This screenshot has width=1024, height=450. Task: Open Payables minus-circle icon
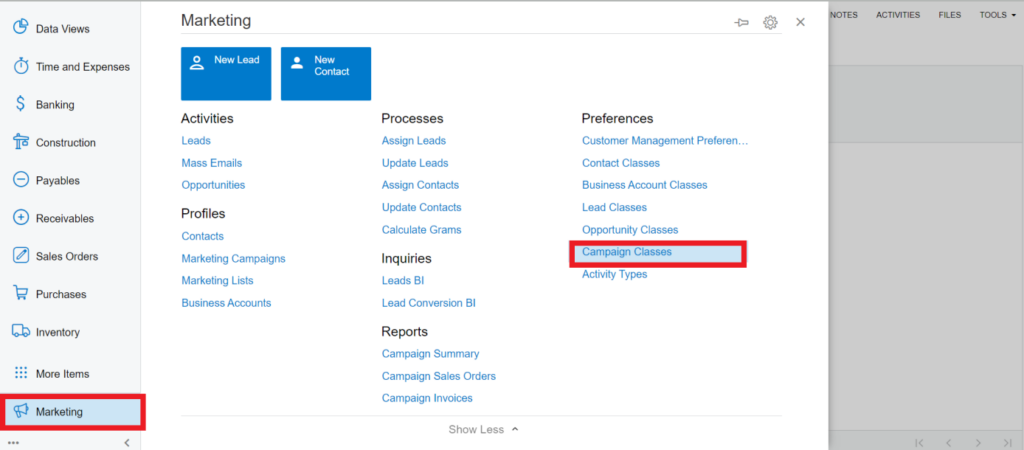pyautogui.click(x=20, y=180)
